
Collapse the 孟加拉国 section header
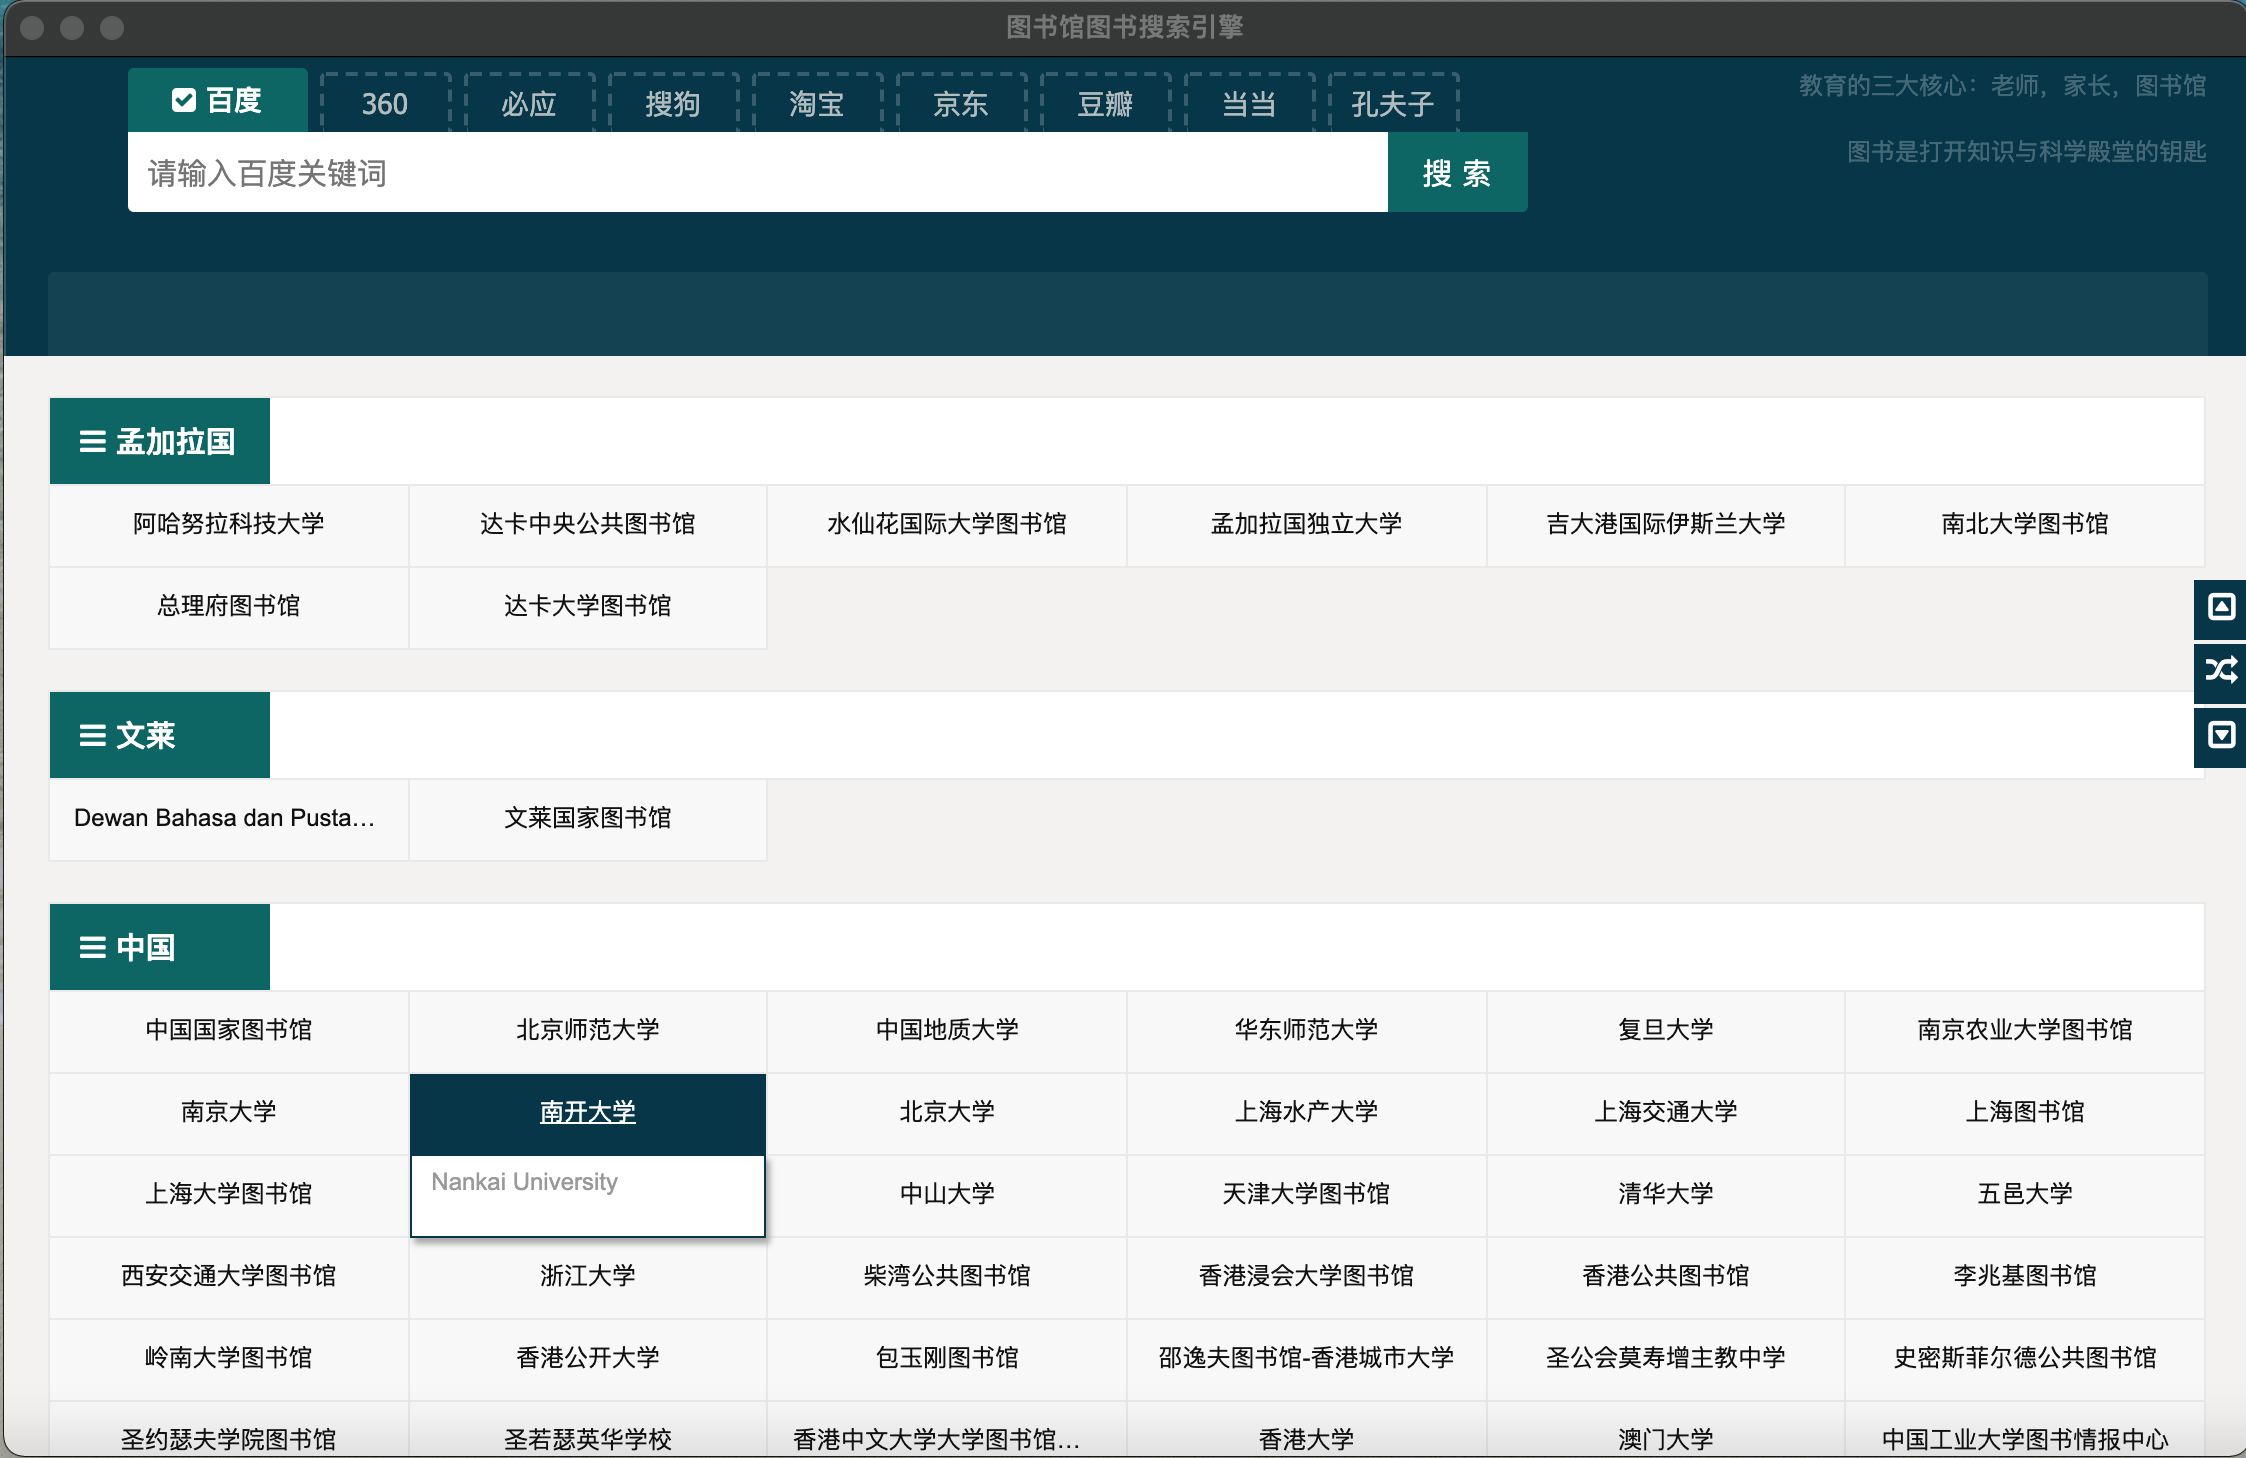click(175, 442)
